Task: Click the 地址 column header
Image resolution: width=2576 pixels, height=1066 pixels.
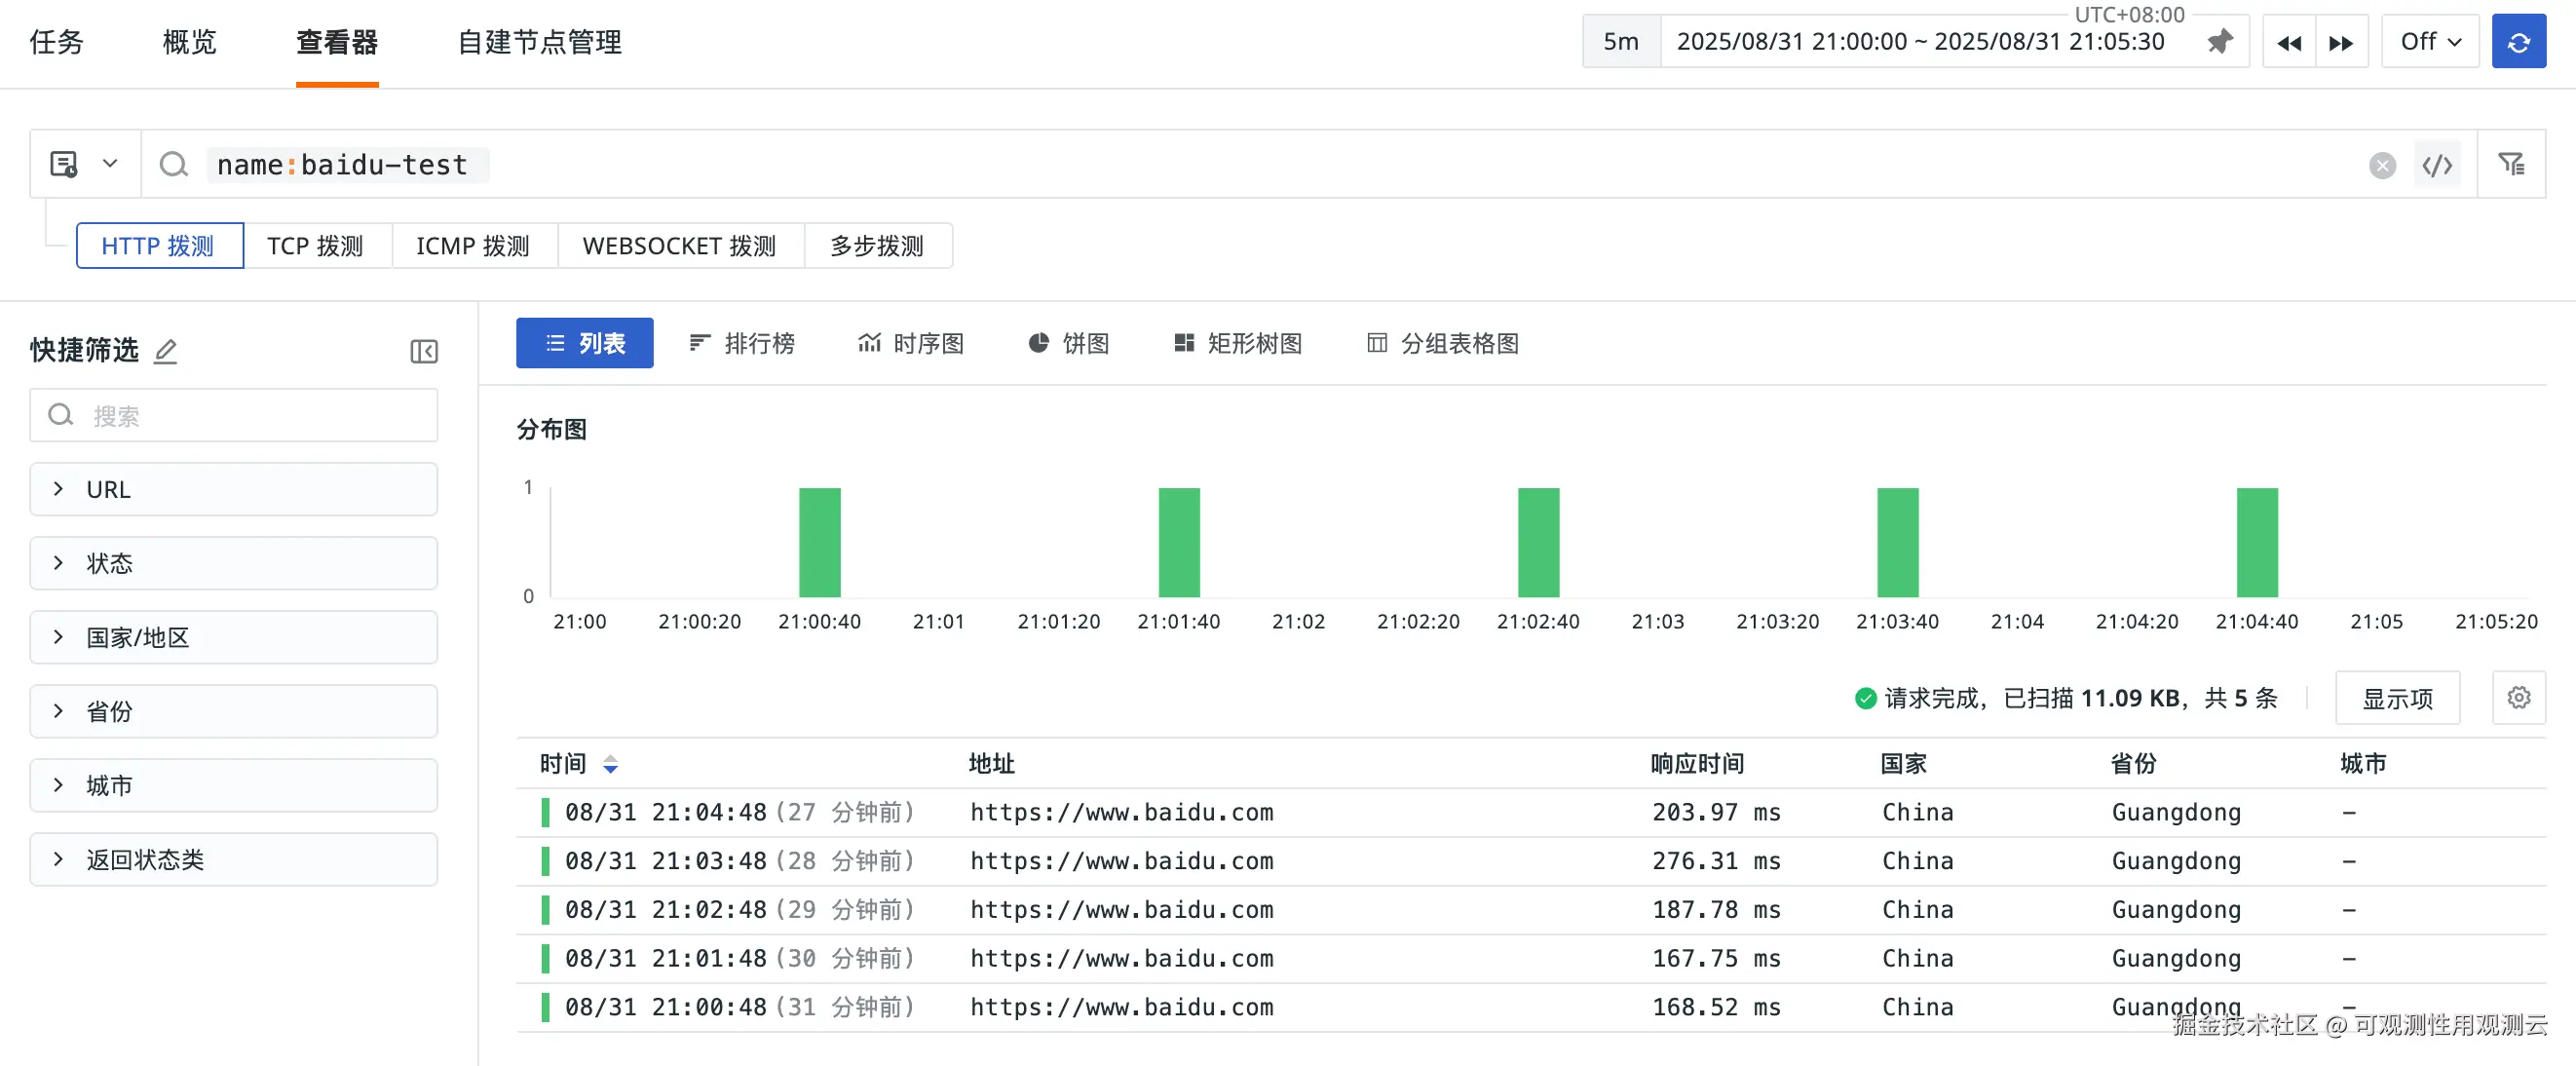Action: (x=992, y=764)
